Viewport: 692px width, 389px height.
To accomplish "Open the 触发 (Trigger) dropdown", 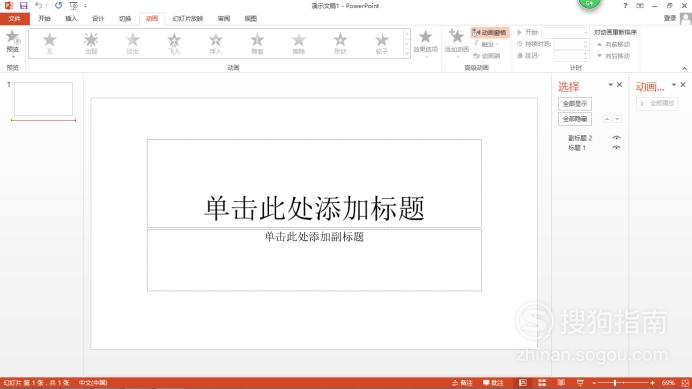I will click(x=486, y=44).
